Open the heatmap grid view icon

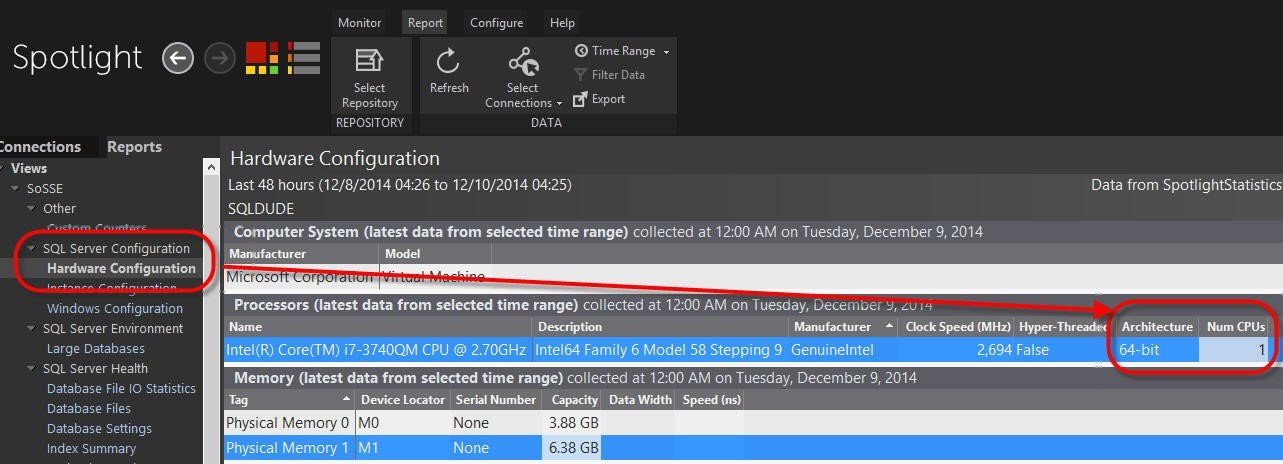pos(262,58)
